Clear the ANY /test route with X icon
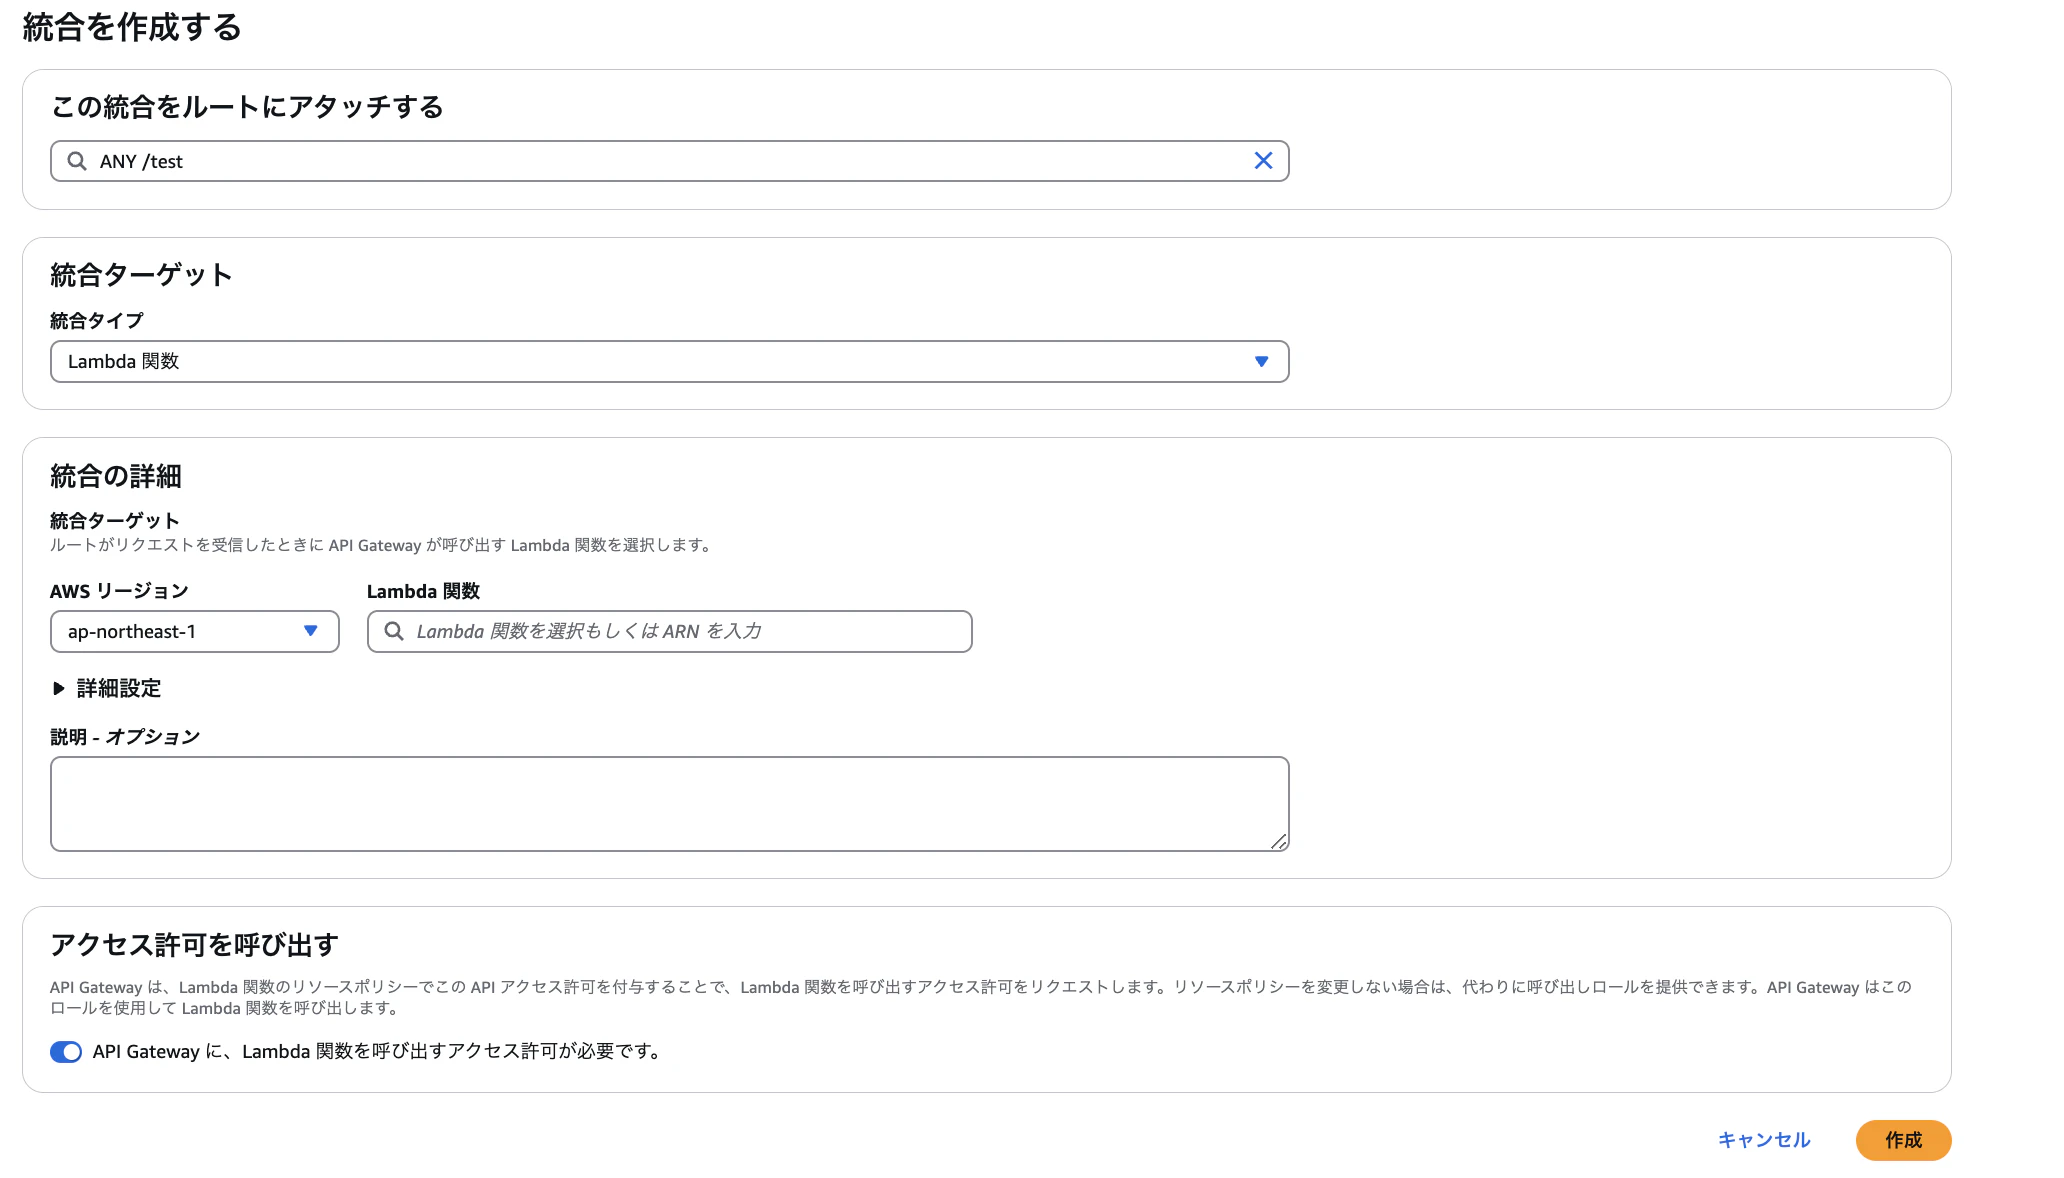Image resolution: width=2064 pixels, height=1178 pixels. click(x=1263, y=161)
